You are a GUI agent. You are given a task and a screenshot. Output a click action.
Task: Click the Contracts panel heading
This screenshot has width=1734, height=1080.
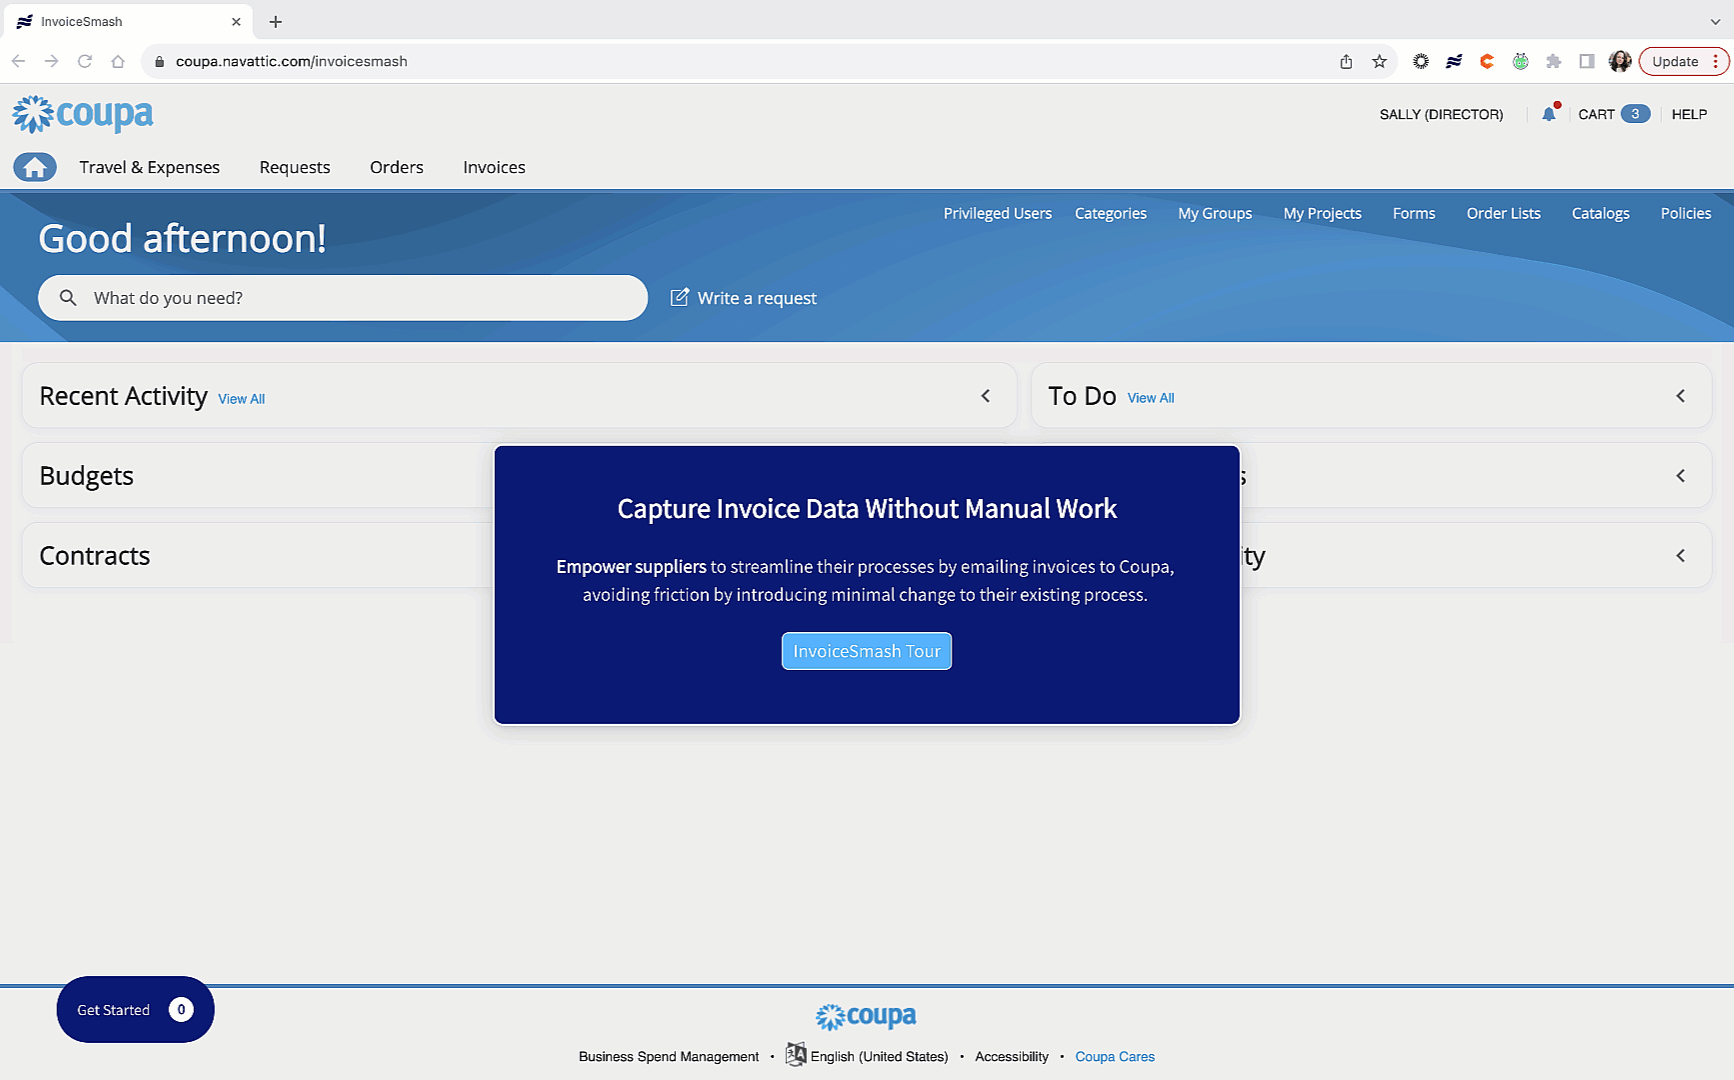pos(95,556)
